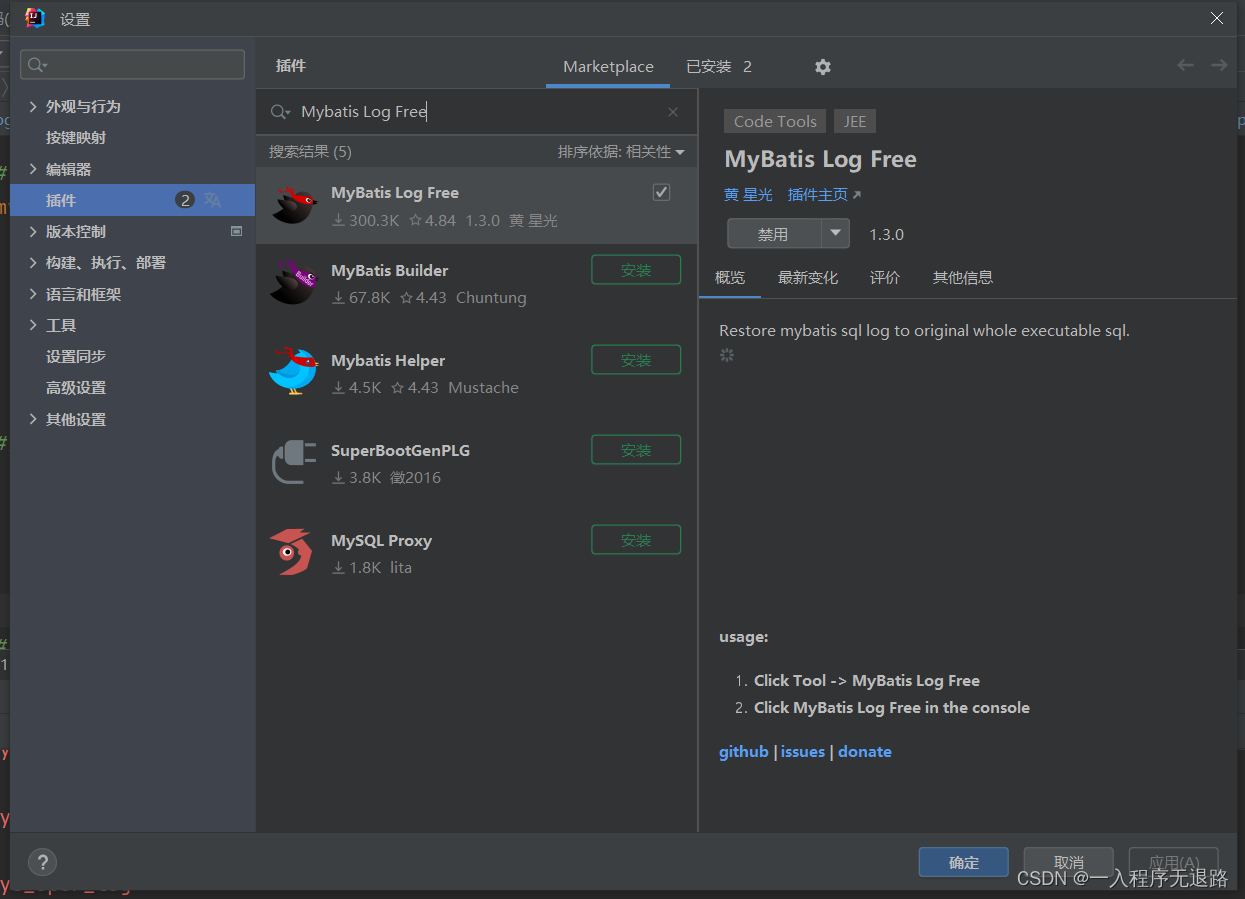Screen dimensions: 1245x899
Task: Click the magnifier icon in settings search
Action: tap(34, 64)
